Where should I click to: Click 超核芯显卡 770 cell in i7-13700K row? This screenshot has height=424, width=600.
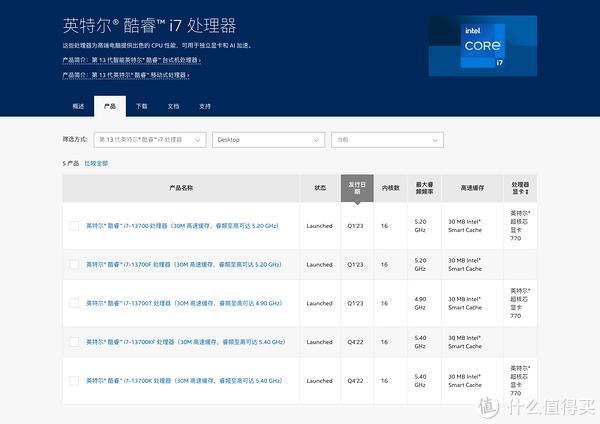[x=520, y=381]
